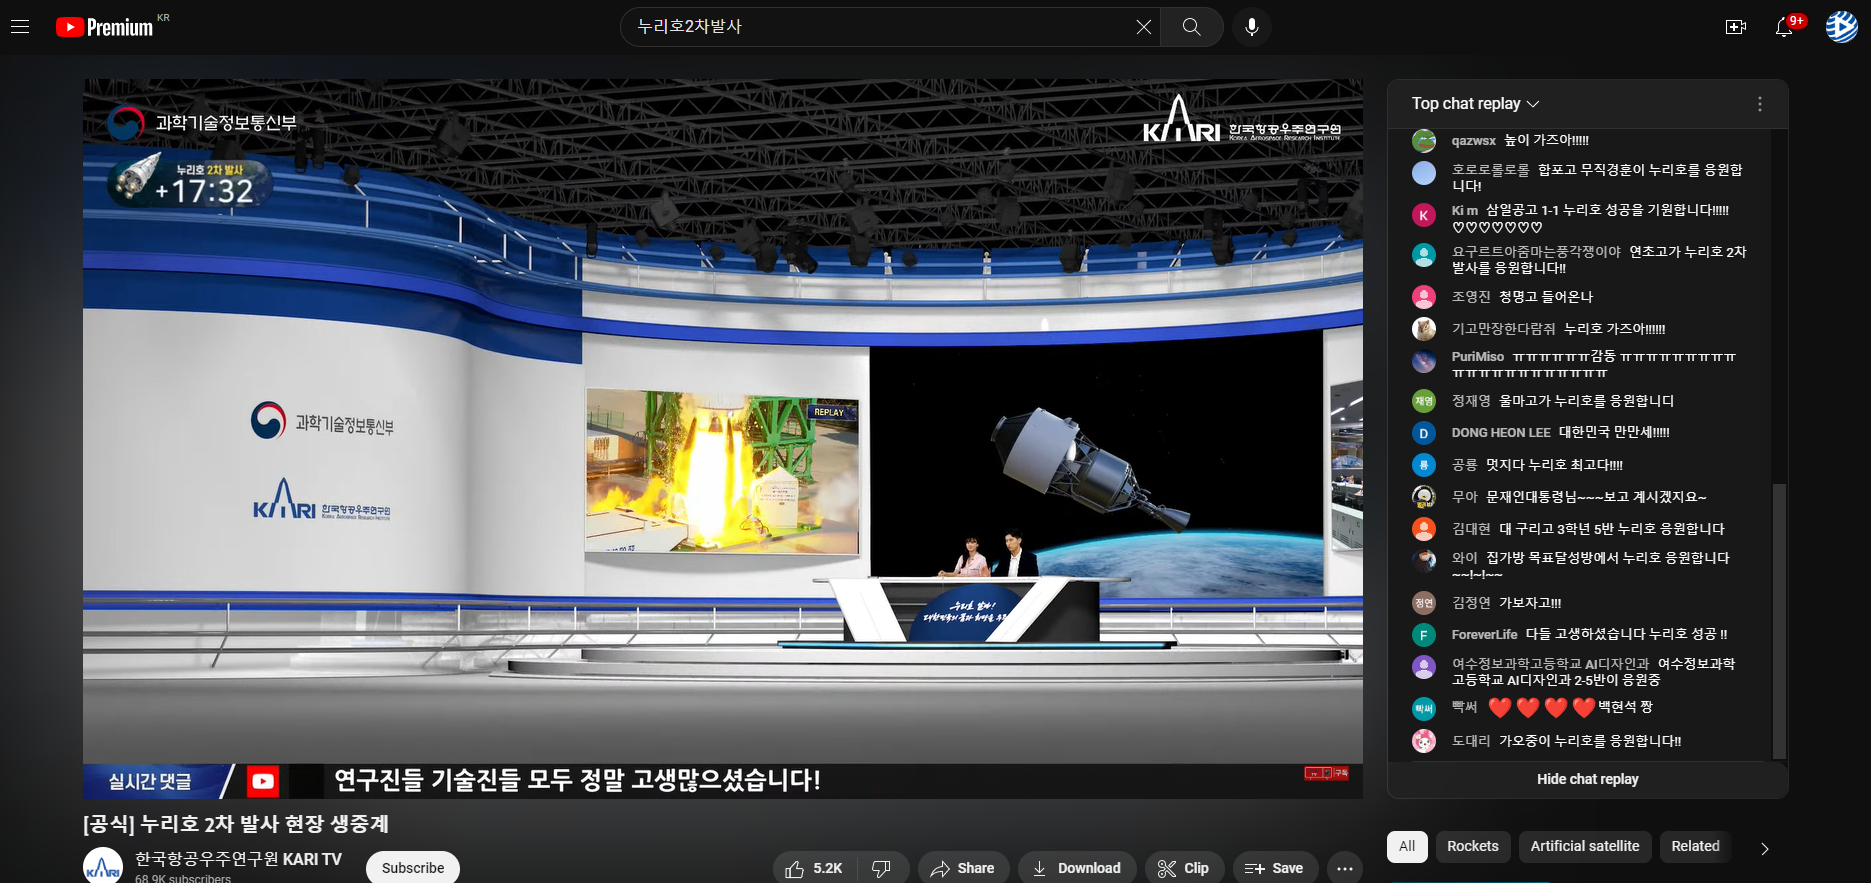Screen dimensions: 1871x883
Task: Open more actions ellipsis under video
Action: pyautogui.click(x=1345, y=868)
